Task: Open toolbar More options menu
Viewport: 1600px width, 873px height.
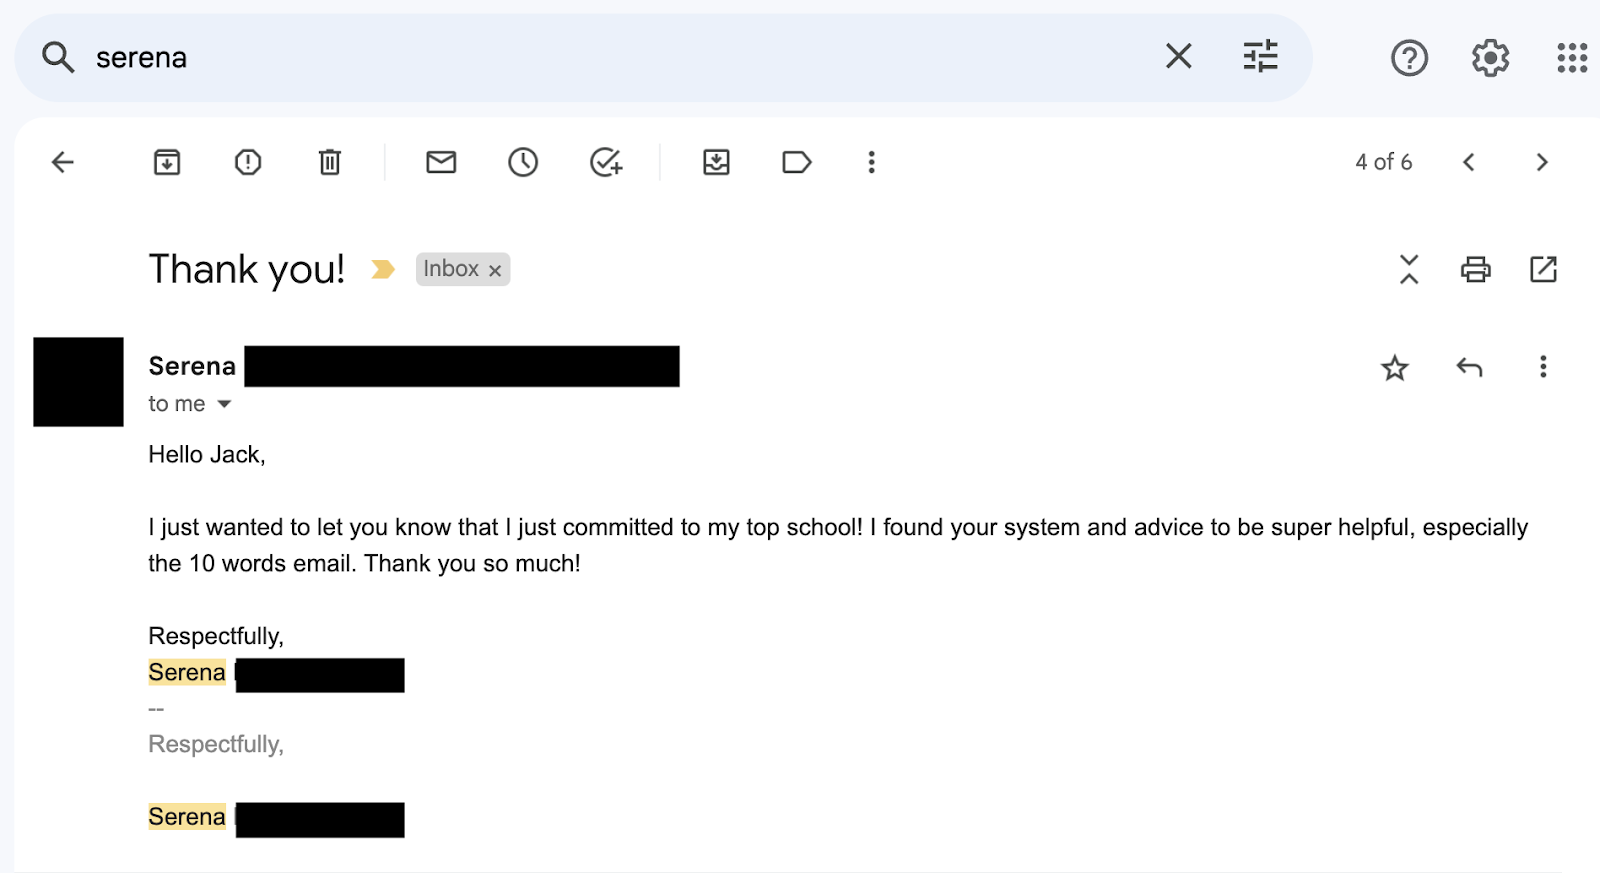Action: (x=872, y=162)
